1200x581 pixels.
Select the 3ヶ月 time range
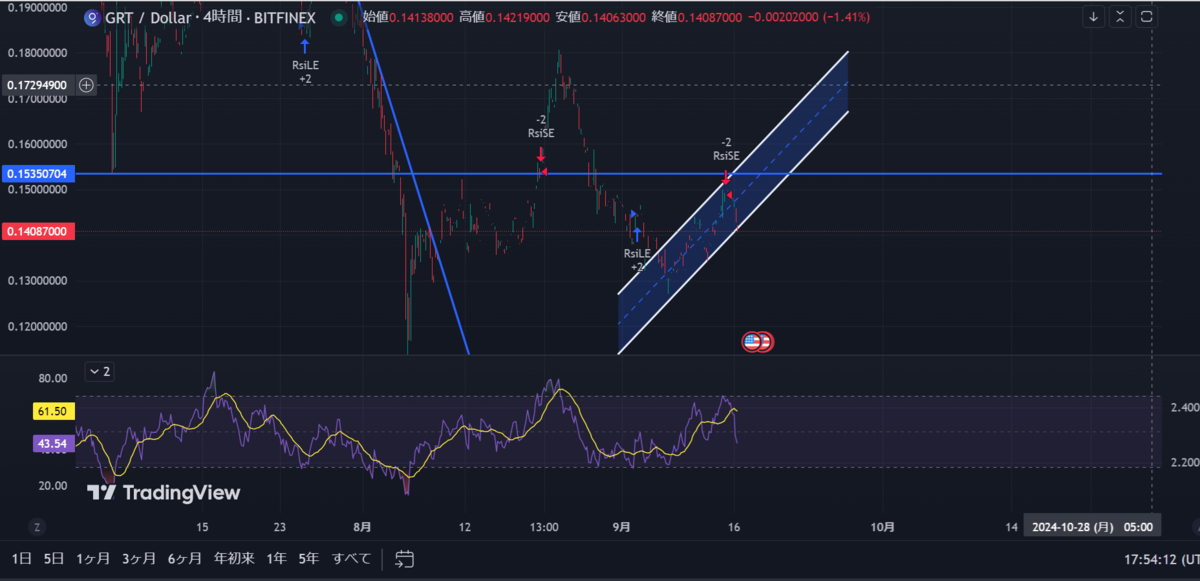click(x=139, y=558)
